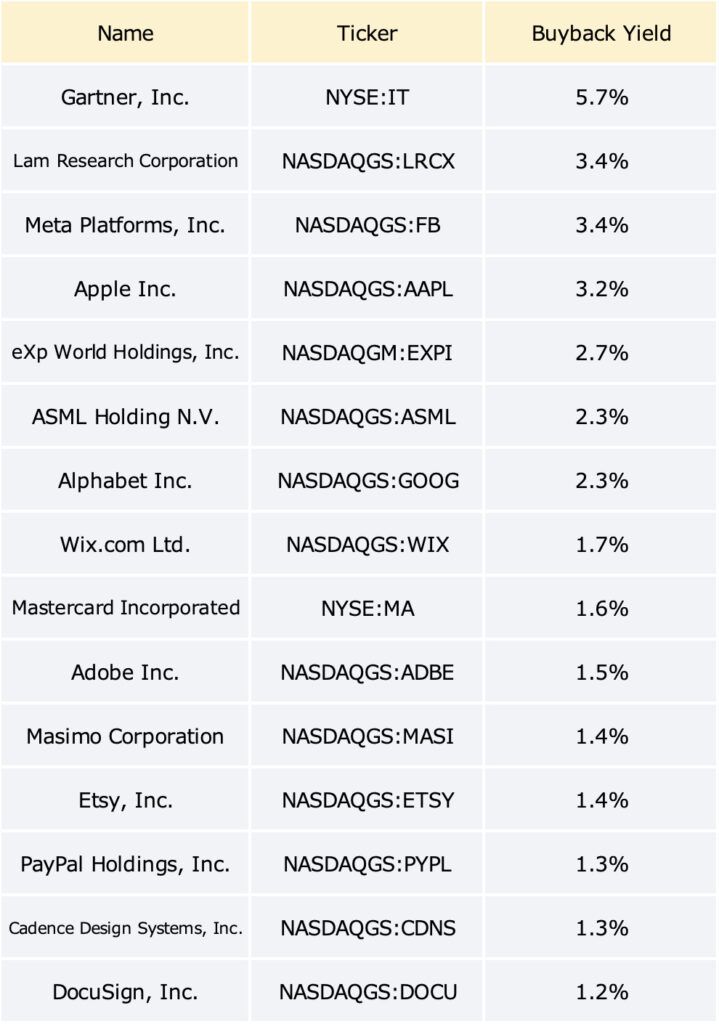The width and height of the screenshot is (719, 1024).
Task: Click the Buyback Yield column header
Action: coord(601,33)
